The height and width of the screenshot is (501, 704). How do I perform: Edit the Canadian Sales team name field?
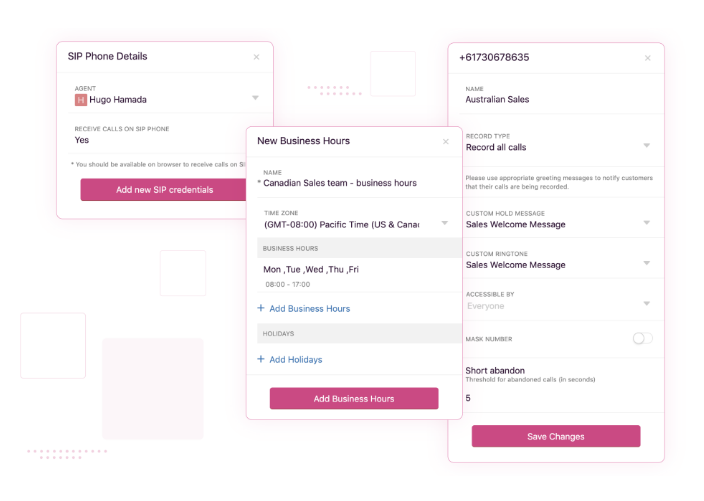click(340, 183)
